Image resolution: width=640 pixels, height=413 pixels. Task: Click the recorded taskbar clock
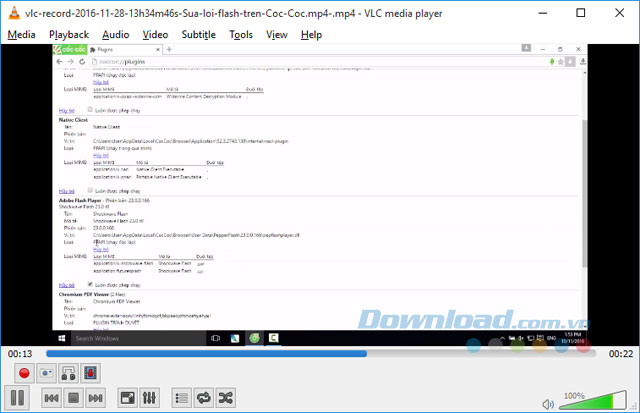coord(573,338)
